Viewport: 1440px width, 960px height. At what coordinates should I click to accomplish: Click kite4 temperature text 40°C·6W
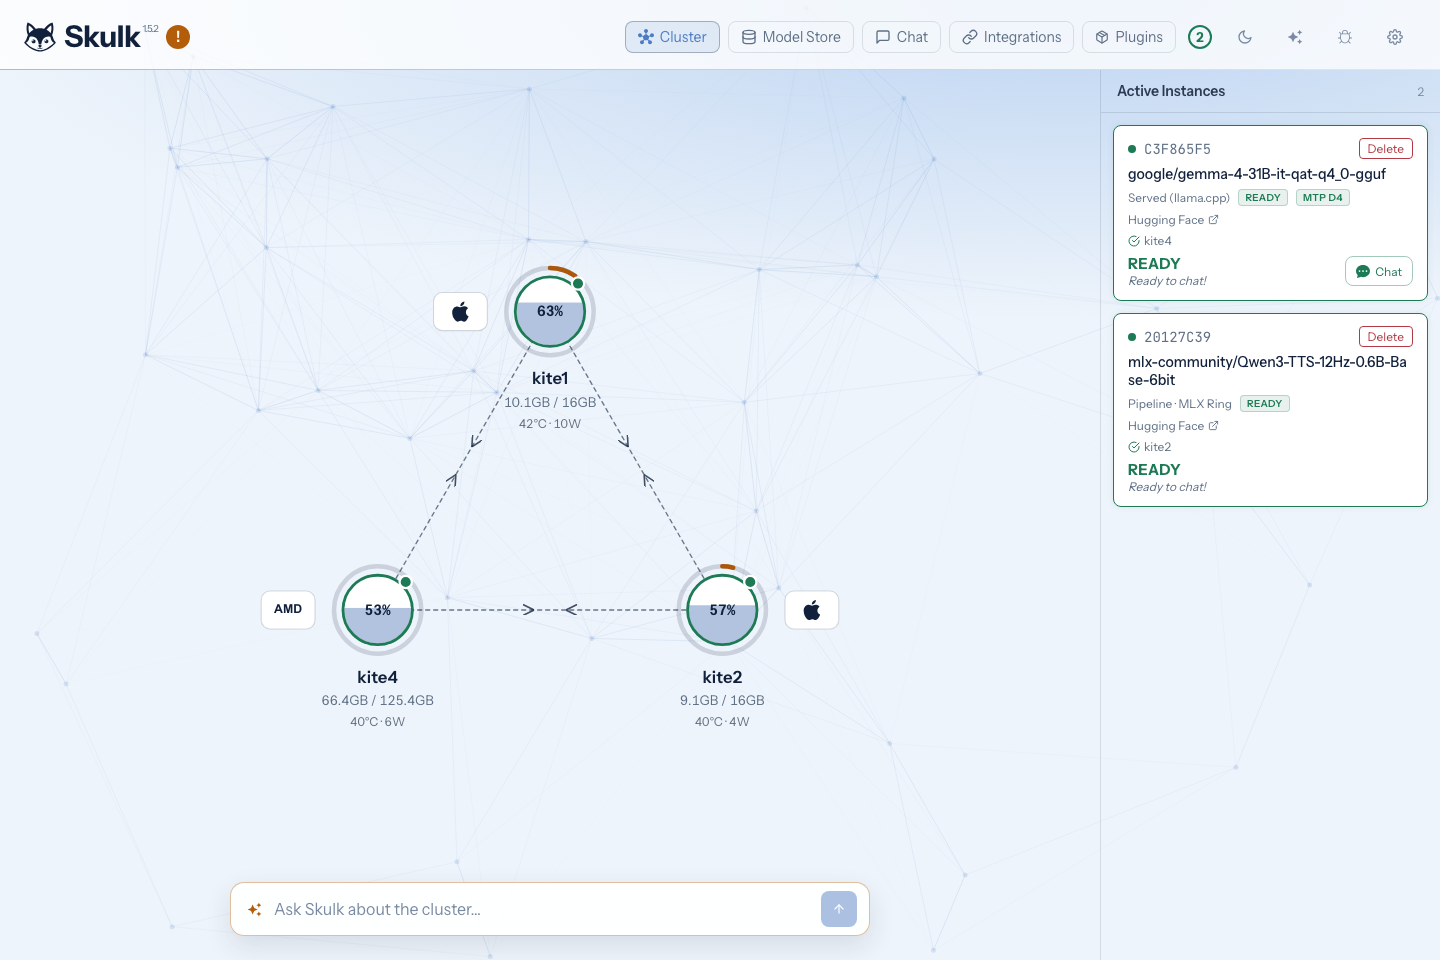click(378, 722)
